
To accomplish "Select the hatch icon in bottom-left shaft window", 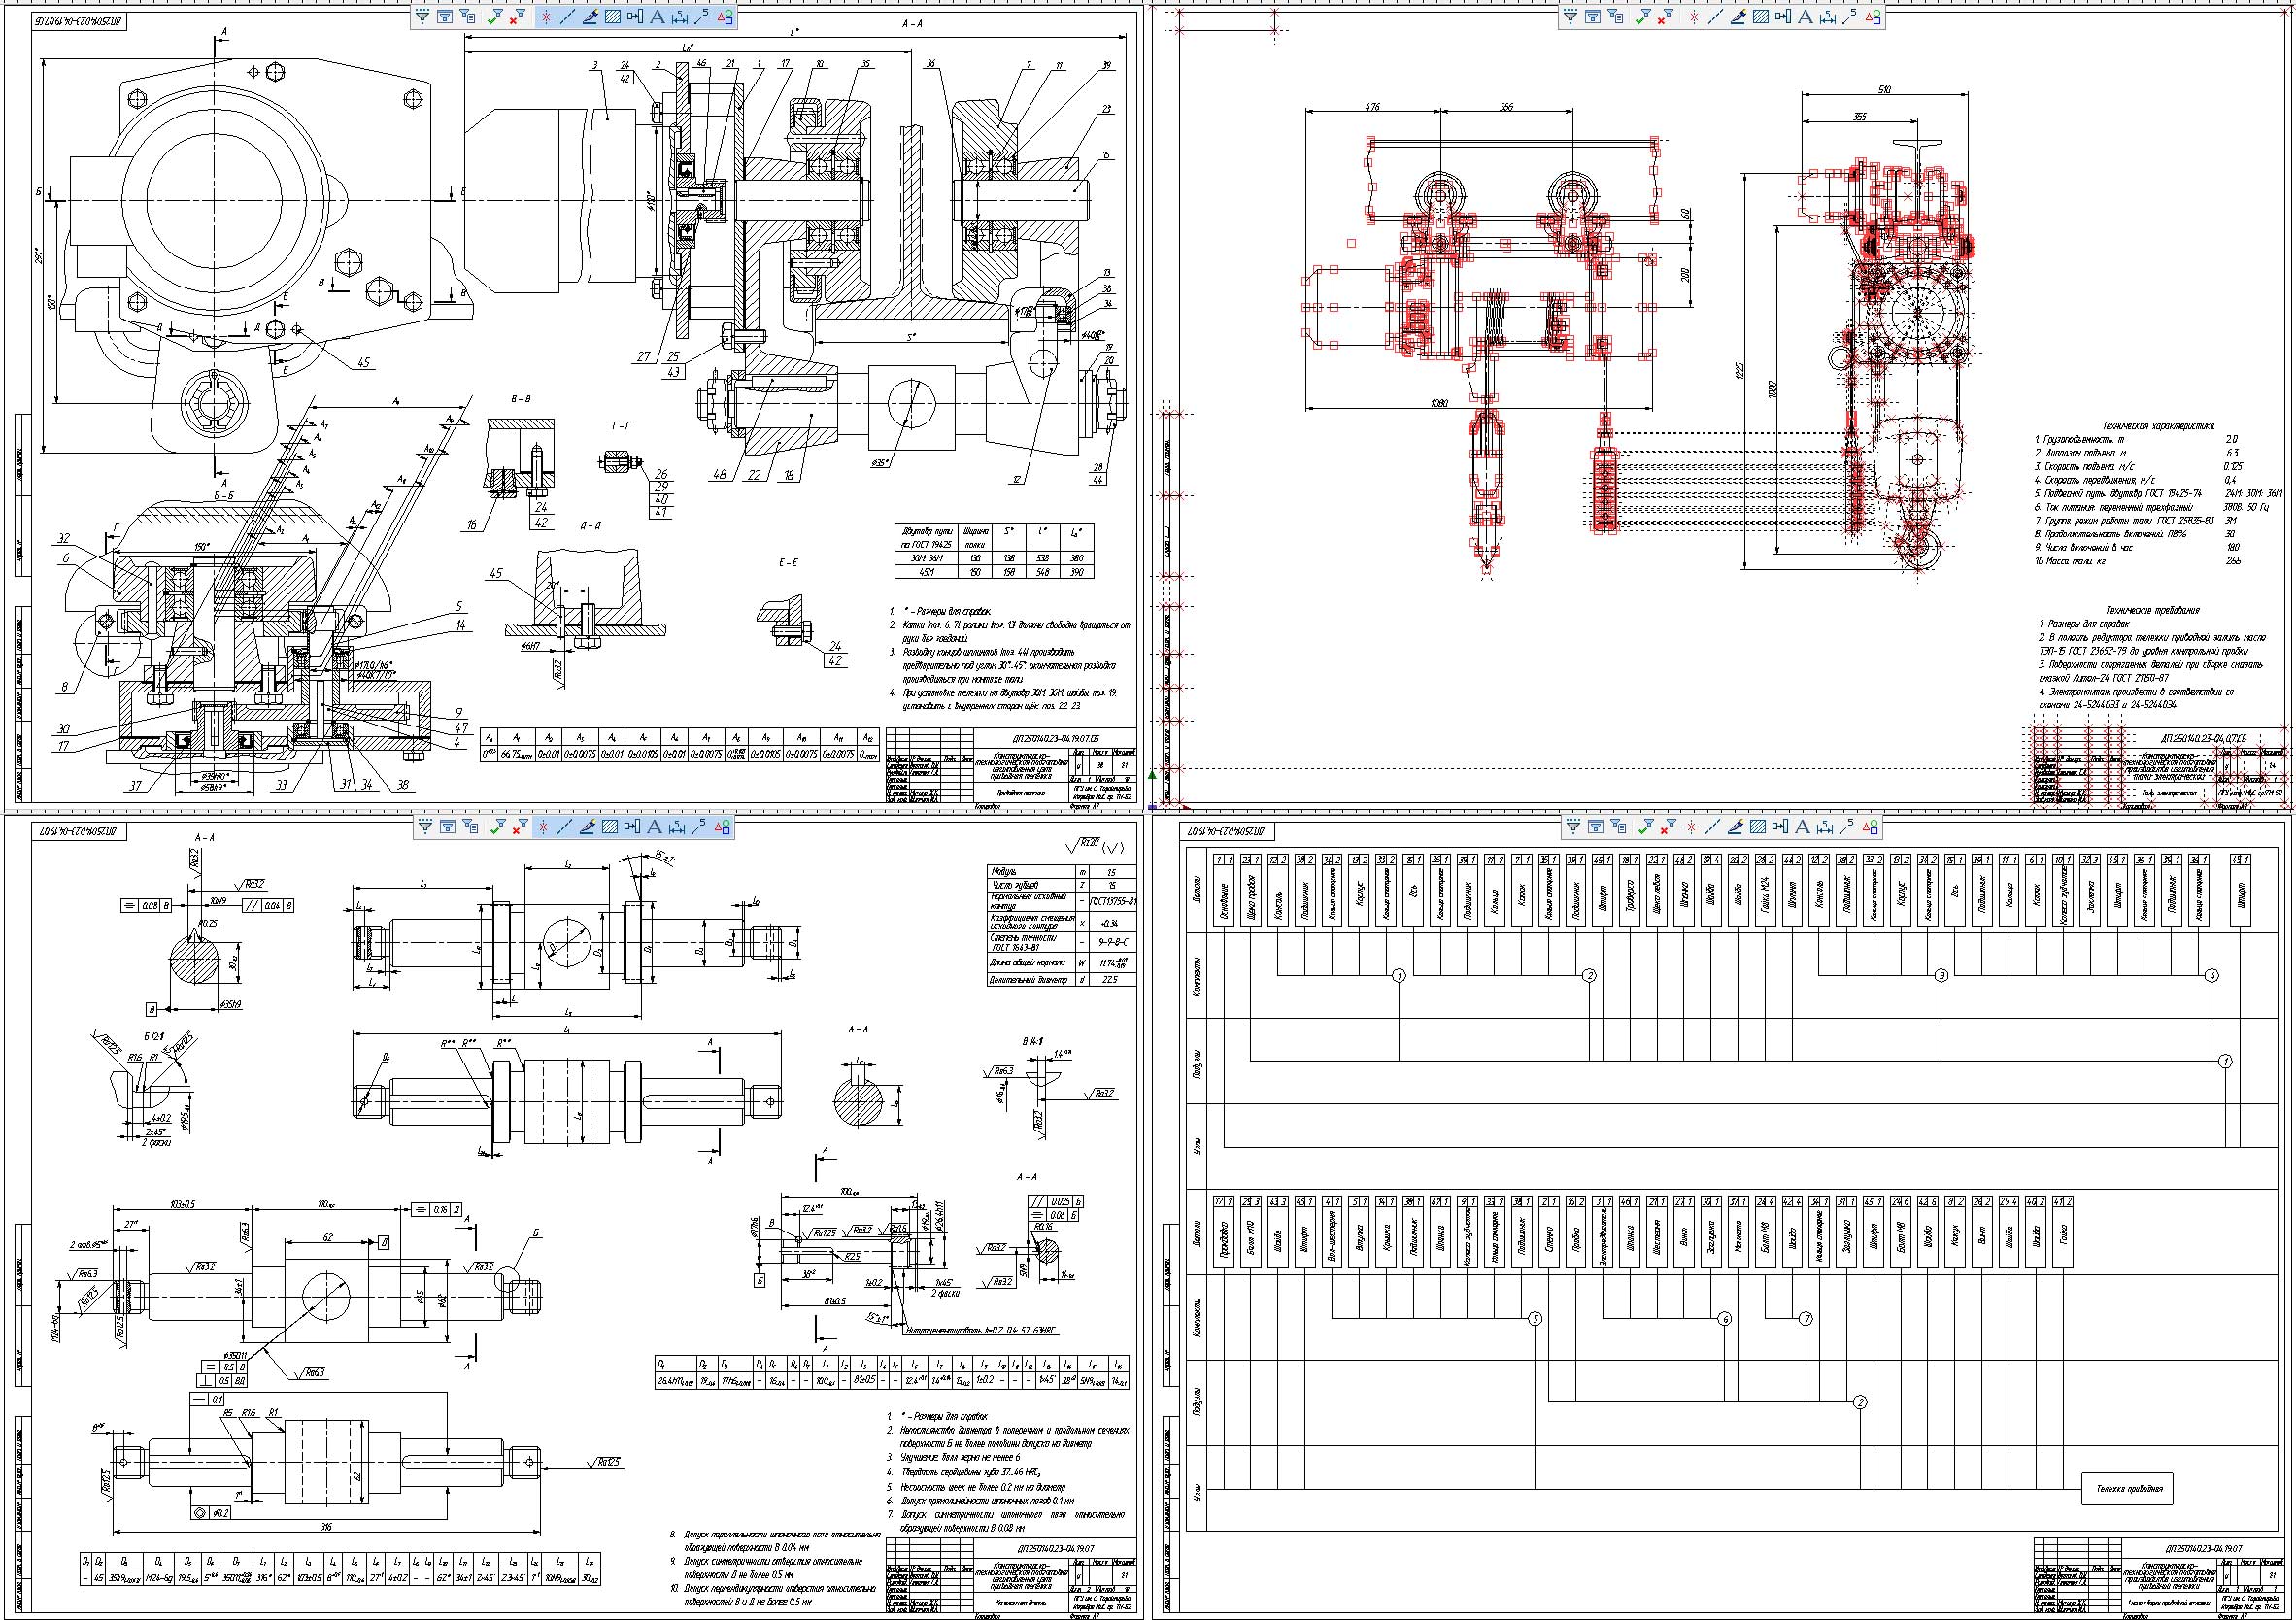I will click(612, 827).
